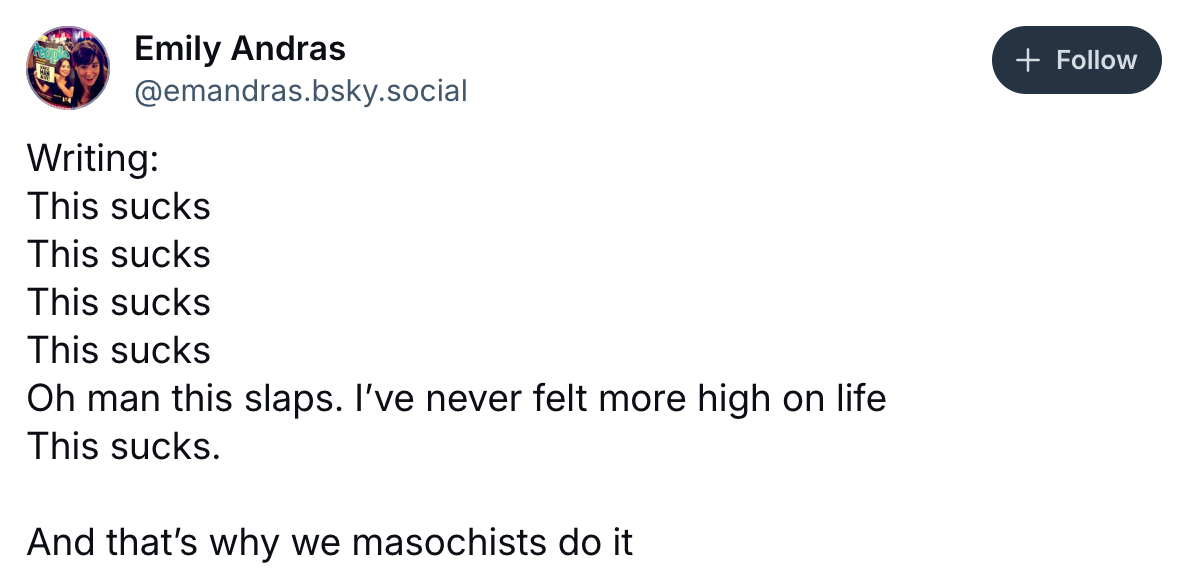The height and width of the screenshot is (584, 1180).
Task: Click the third 'This sucks' line
Action: coord(119,302)
